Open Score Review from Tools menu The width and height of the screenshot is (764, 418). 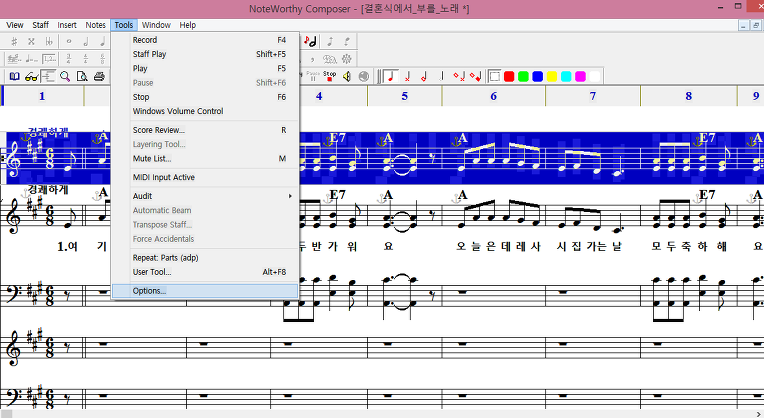(x=205, y=130)
